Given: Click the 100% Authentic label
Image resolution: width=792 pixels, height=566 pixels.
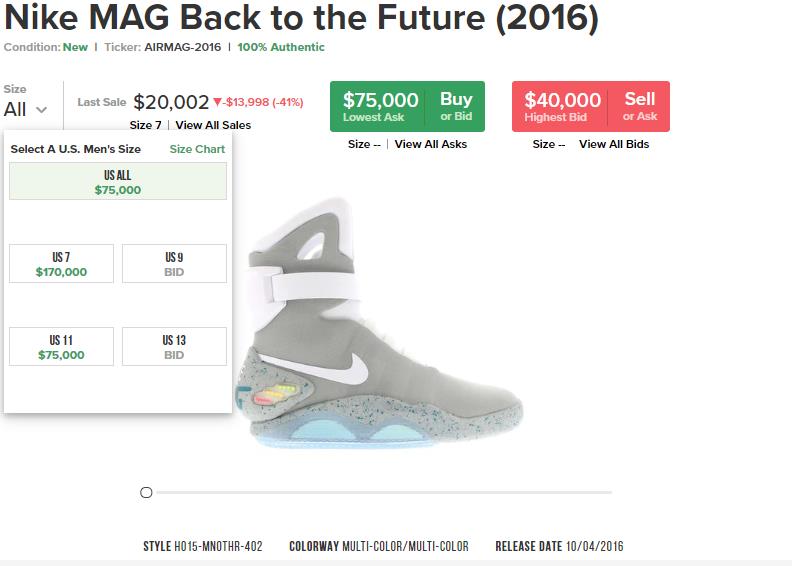Looking at the screenshot, I should coord(281,47).
